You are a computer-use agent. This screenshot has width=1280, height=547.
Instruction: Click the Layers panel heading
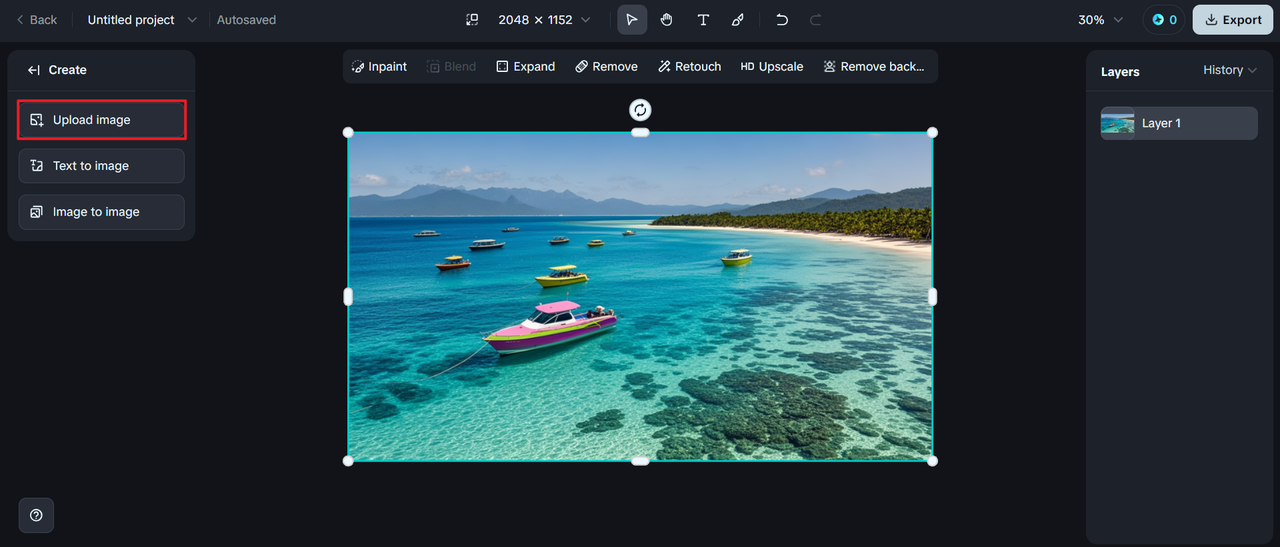[x=1120, y=72]
